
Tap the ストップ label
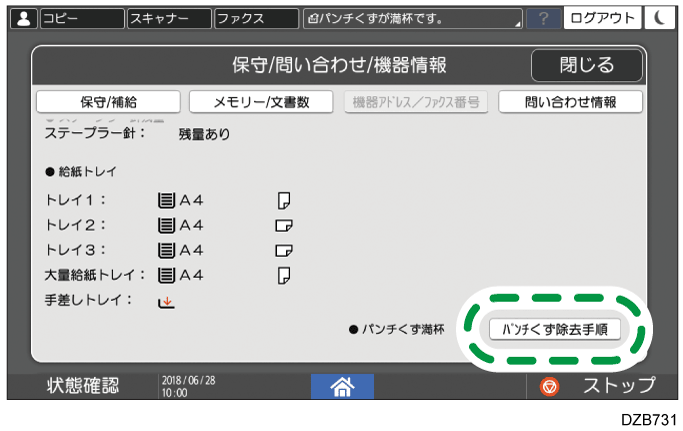(619, 385)
